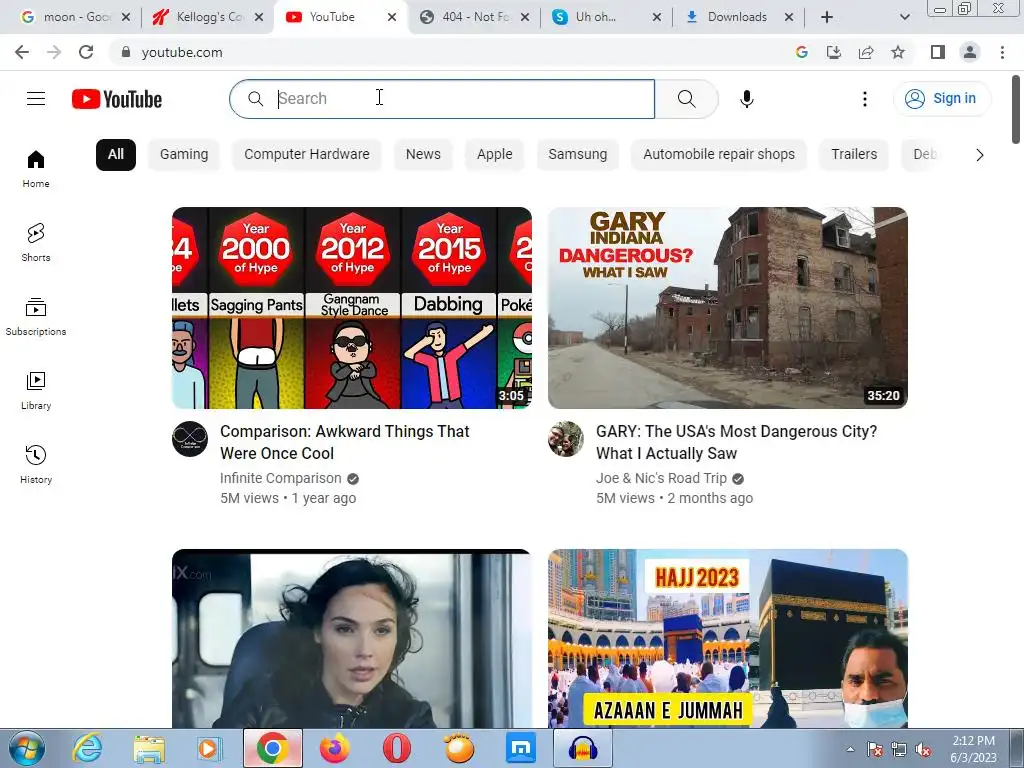Open Library in the sidebar
Viewport: 1024px width, 768px height.
36,391
